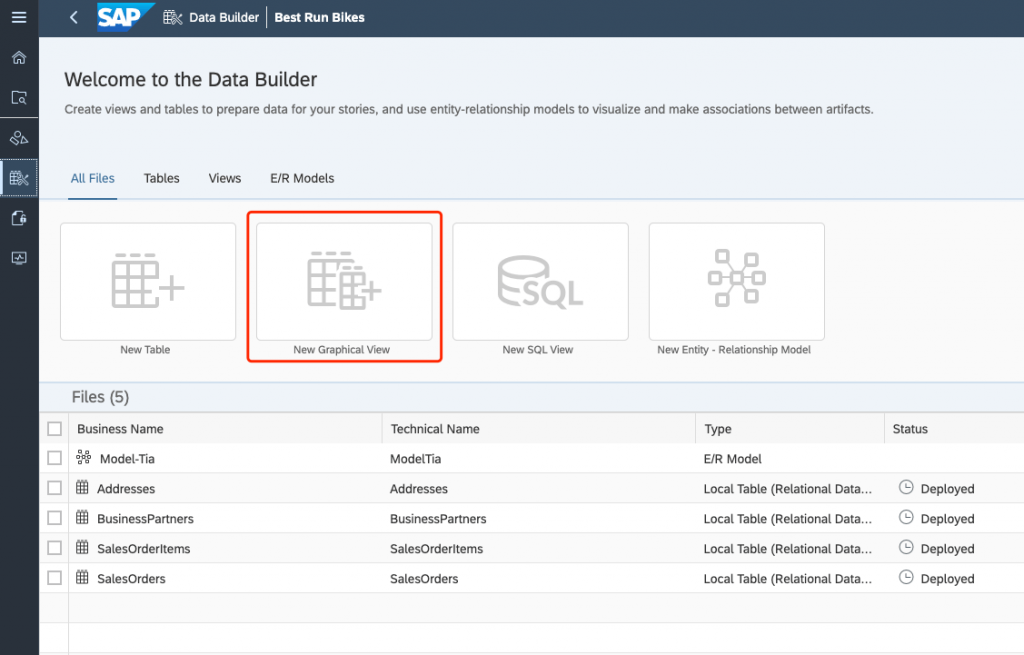The height and width of the screenshot is (655, 1024).
Task: Check the Addresses row checkbox
Action: (x=55, y=488)
